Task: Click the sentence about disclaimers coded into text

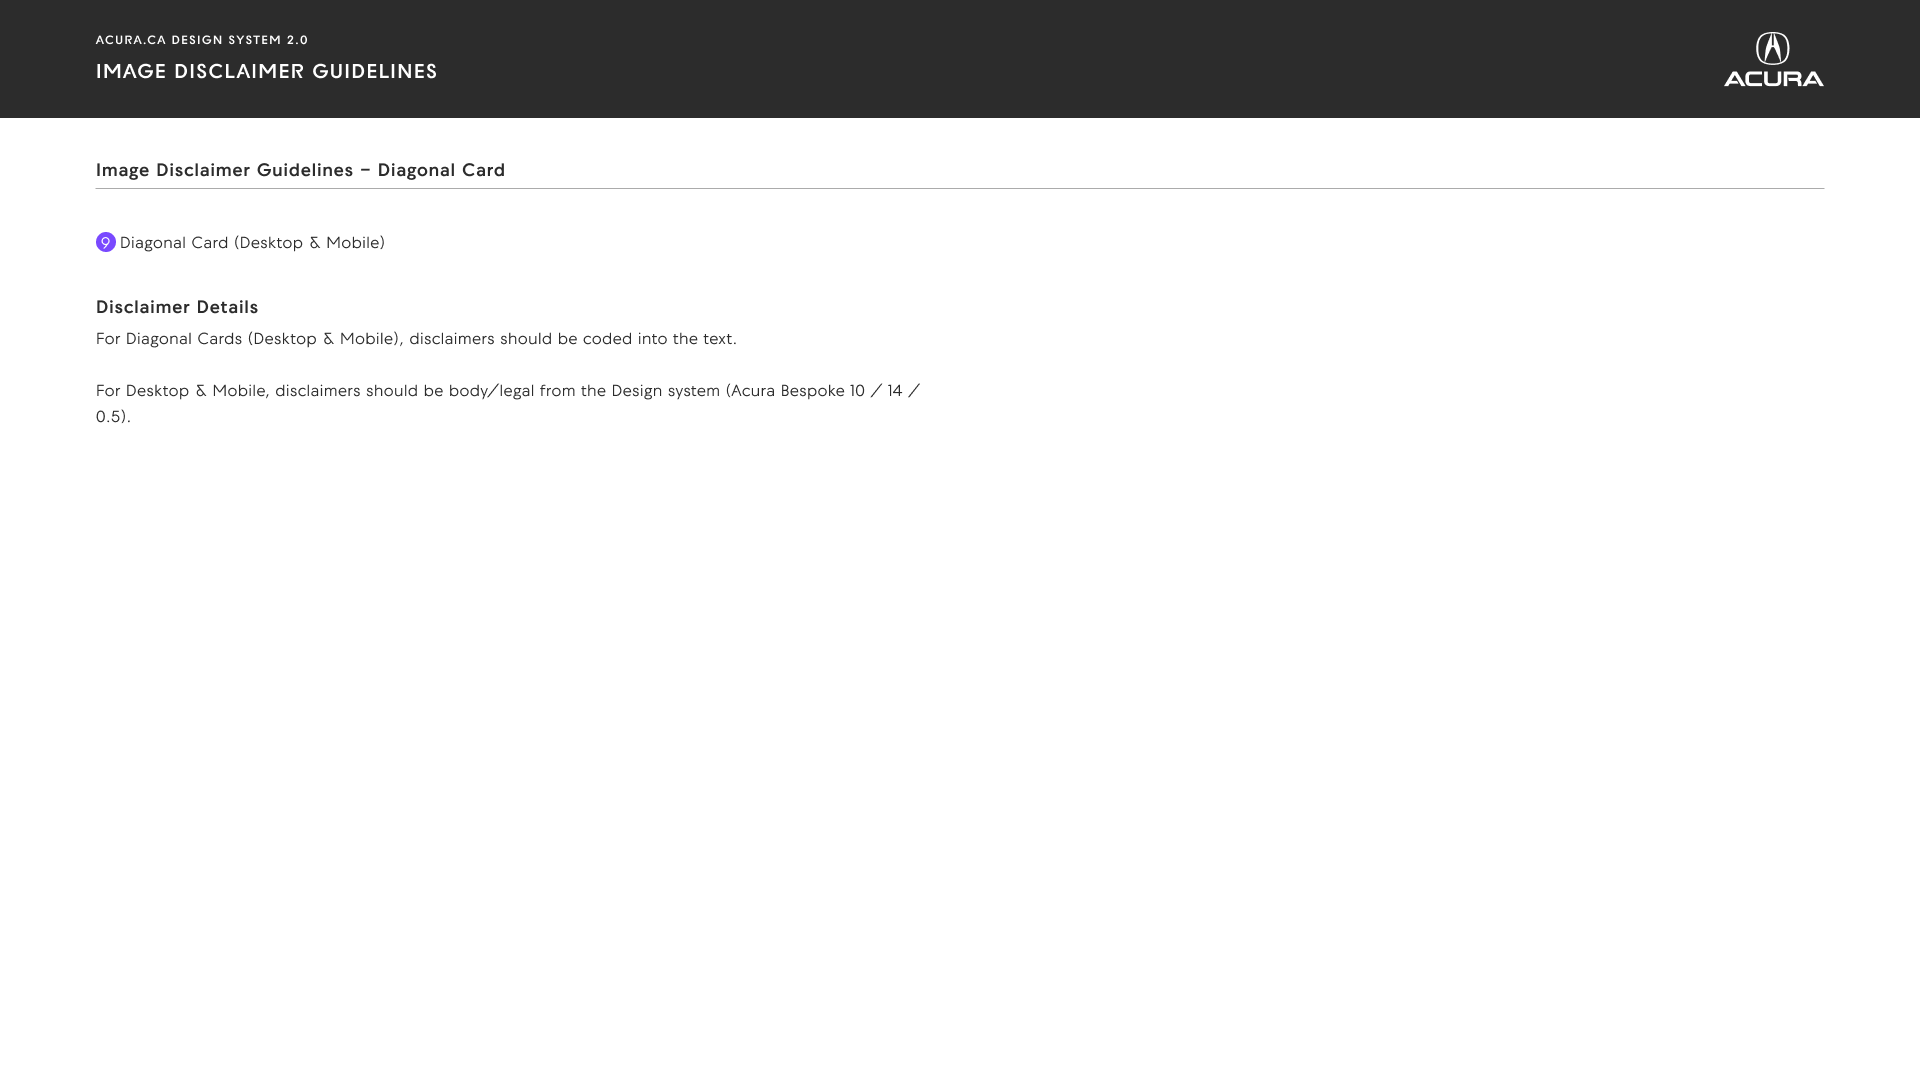Action: (416, 339)
